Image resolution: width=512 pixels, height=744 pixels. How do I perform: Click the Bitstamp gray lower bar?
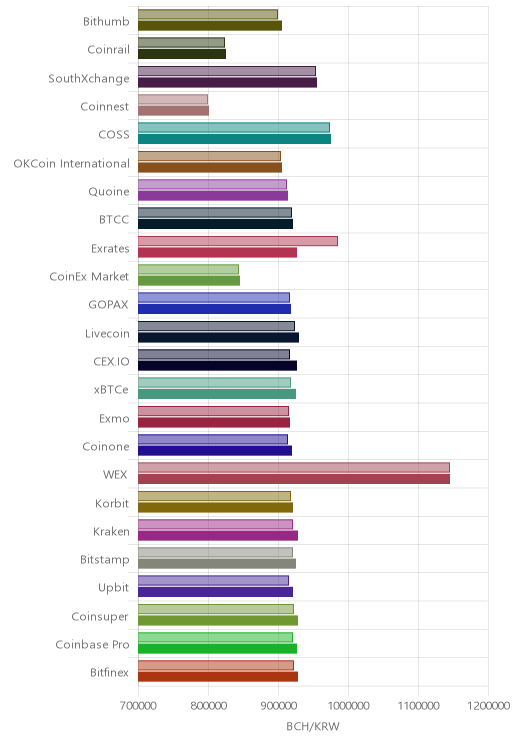click(x=217, y=564)
